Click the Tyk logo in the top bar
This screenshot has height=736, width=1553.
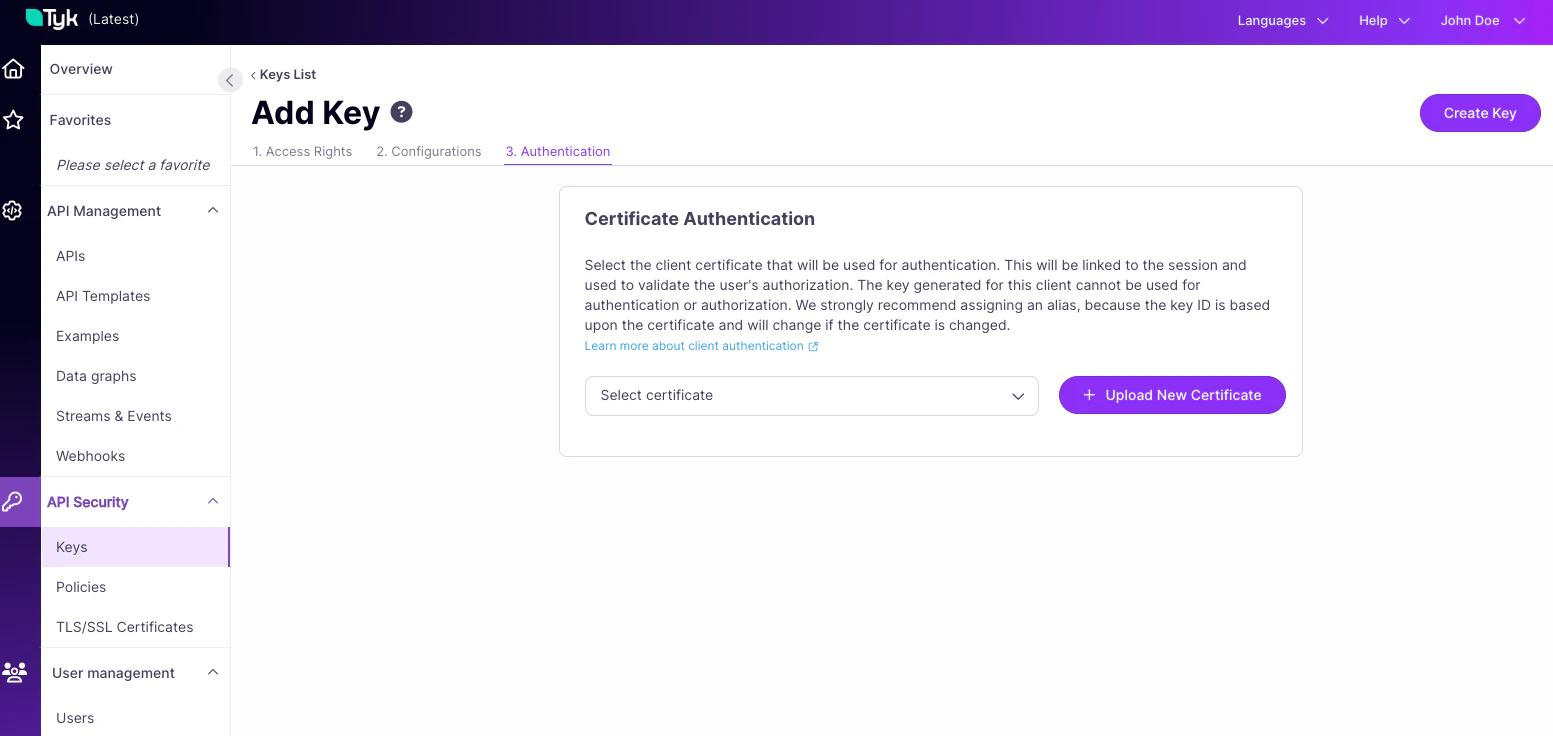coord(52,18)
